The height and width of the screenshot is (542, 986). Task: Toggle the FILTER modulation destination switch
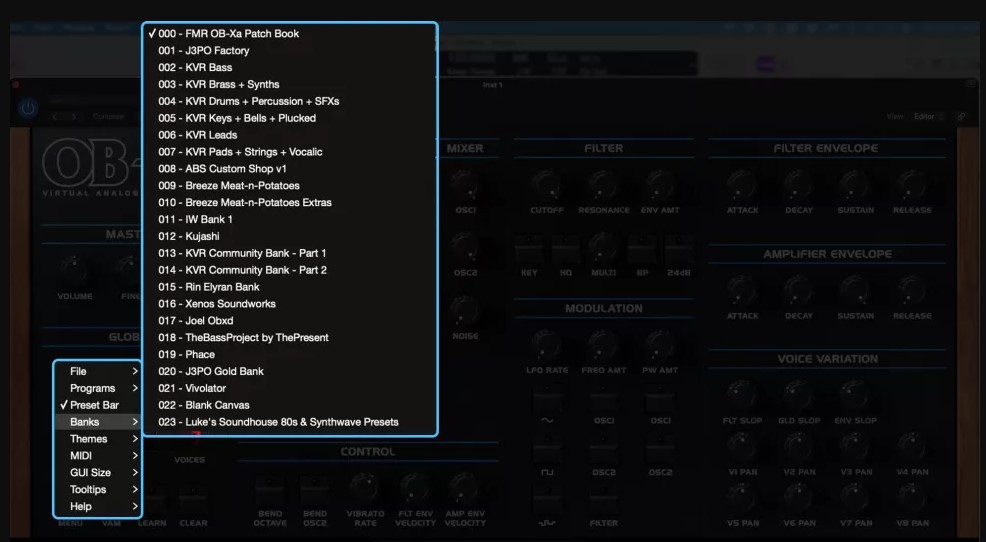click(604, 502)
